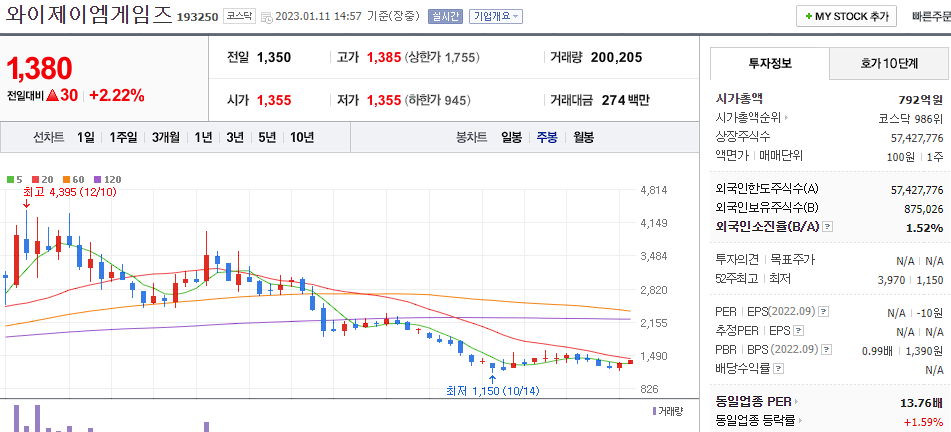Select the 1주일 line chart period
Viewport: 951px width, 432px height.
[124, 137]
